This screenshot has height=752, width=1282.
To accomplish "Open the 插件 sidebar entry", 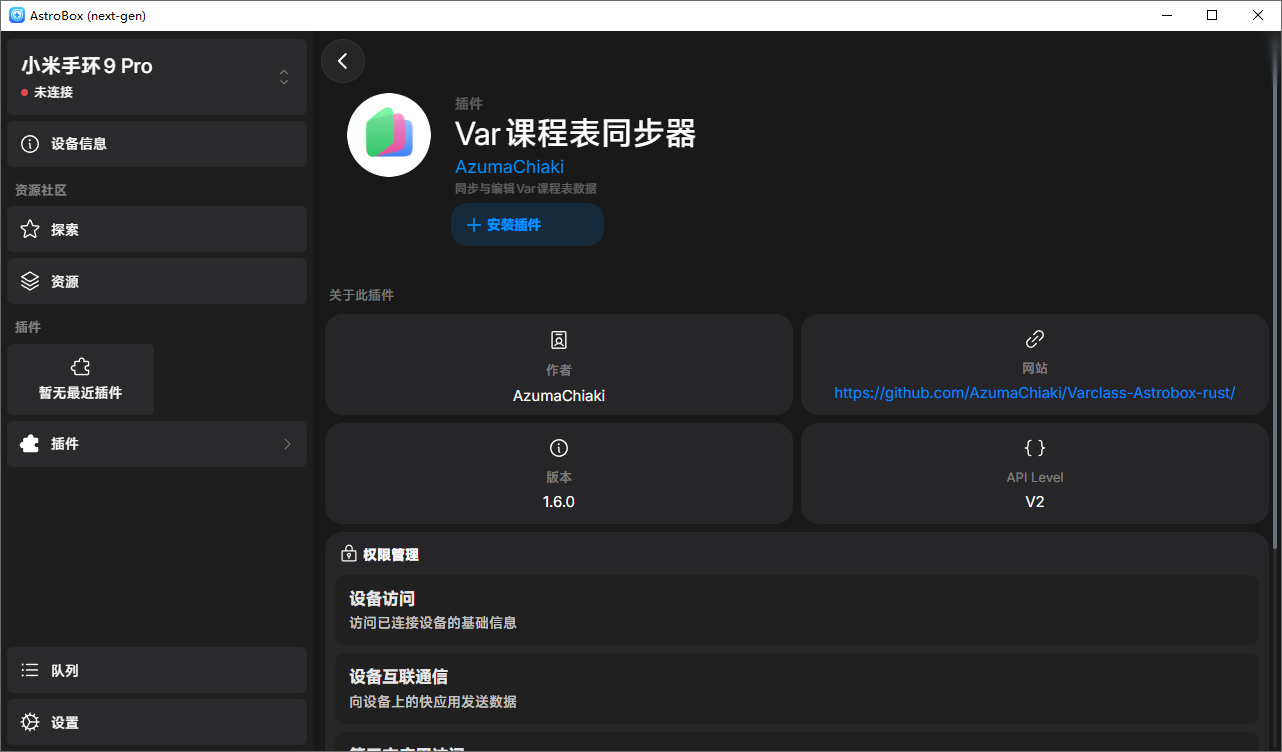I will (157, 444).
